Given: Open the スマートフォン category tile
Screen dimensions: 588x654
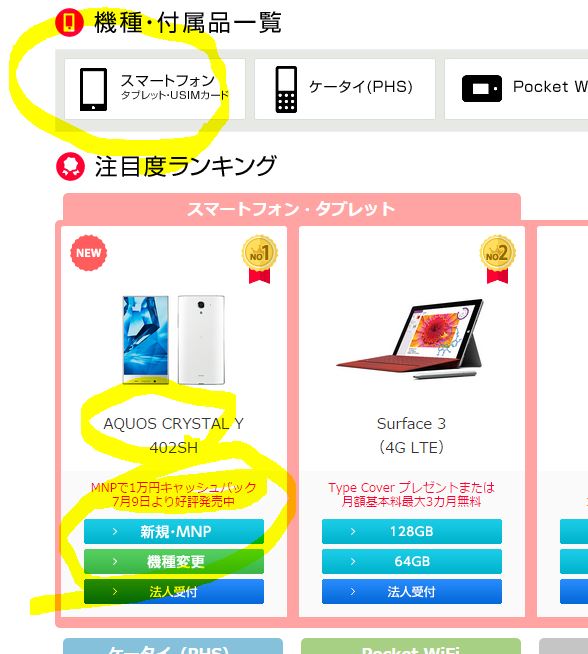Looking at the screenshot, I should [x=155, y=89].
